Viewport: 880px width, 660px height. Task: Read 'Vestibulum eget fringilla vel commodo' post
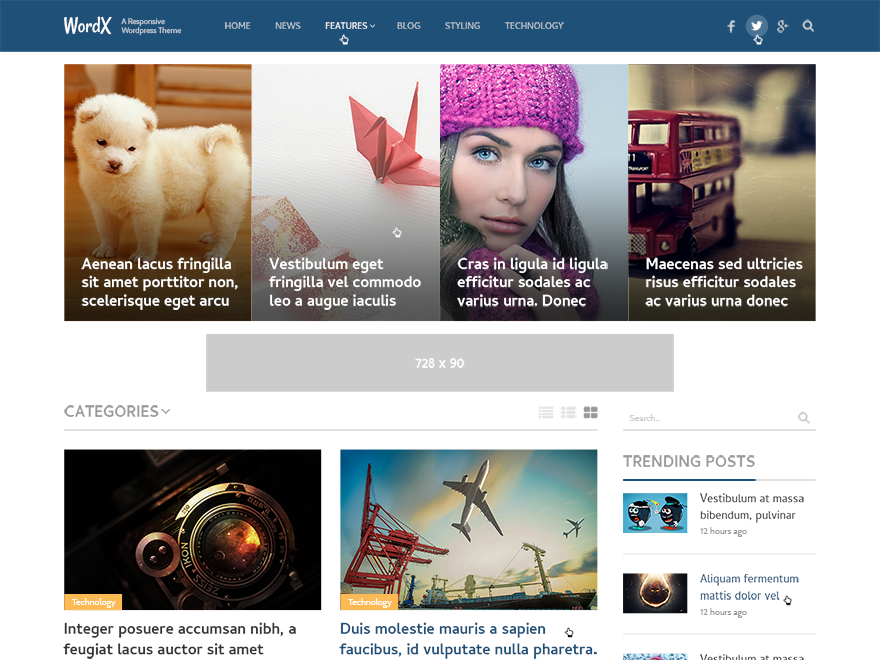point(345,282)
